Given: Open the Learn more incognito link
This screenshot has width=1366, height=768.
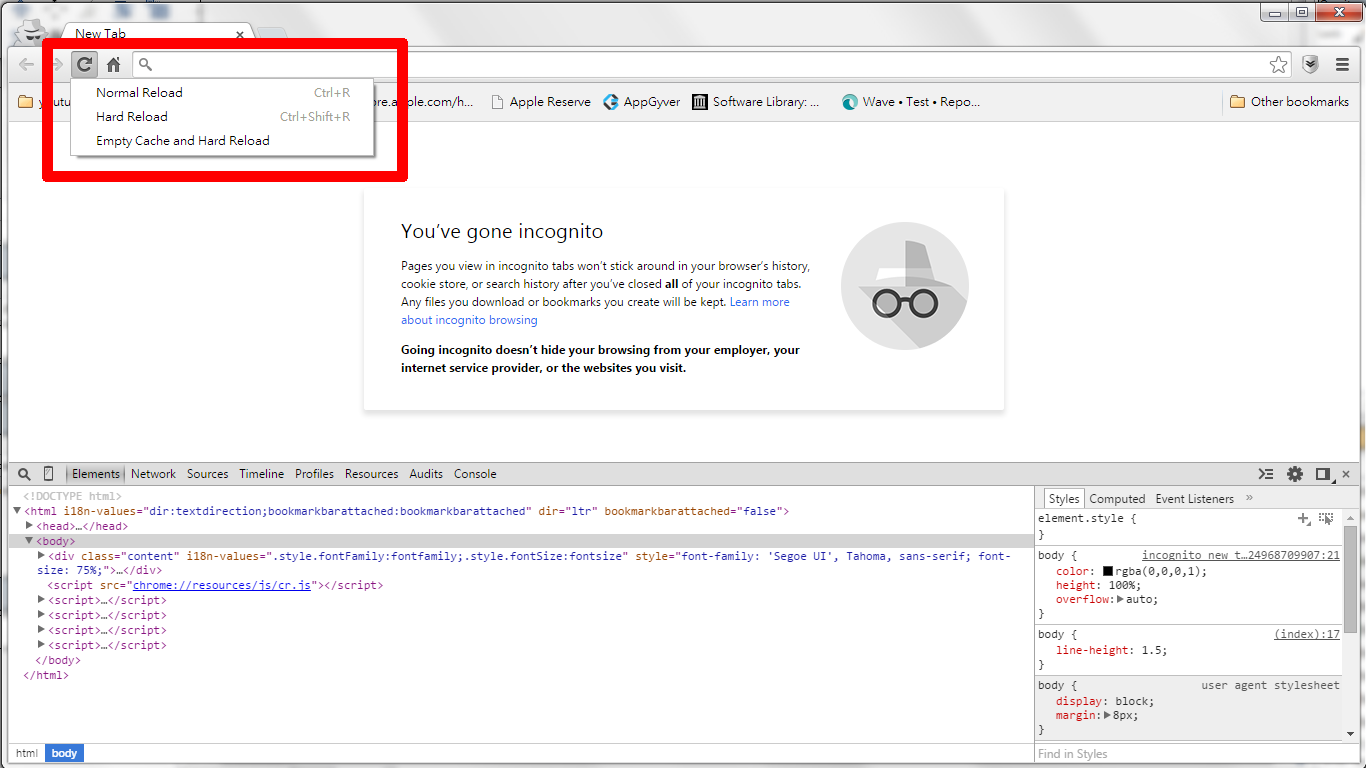Looking at the screenshot, I should pyautogui.click(x=759, y=302).
